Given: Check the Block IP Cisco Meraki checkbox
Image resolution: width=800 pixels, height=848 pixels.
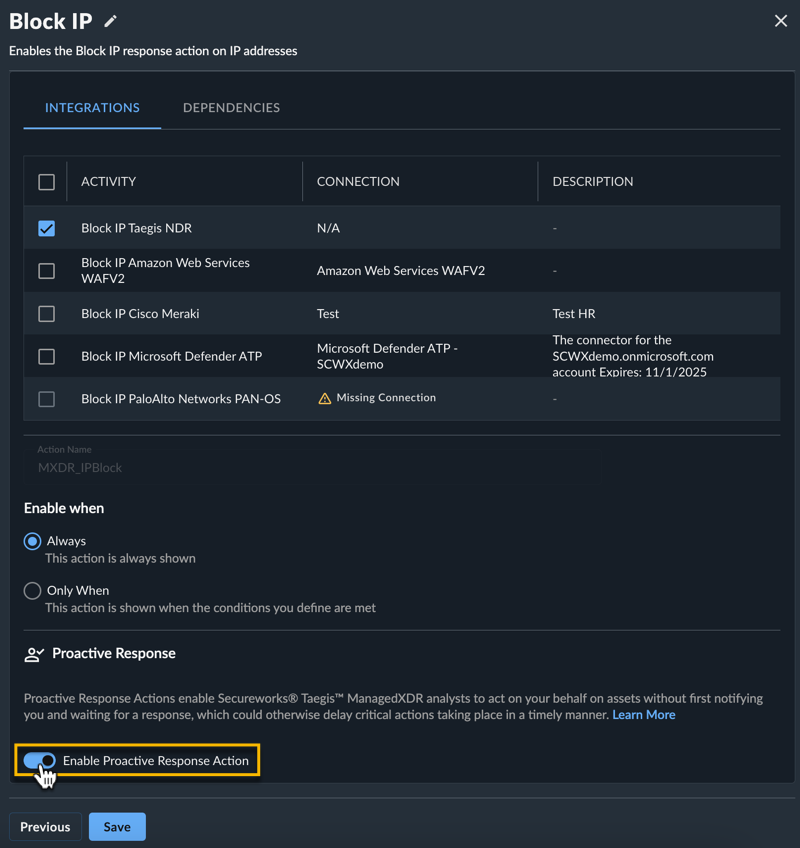Looking at the screenshot, I should pyautogui.click(x=47, y=314).
